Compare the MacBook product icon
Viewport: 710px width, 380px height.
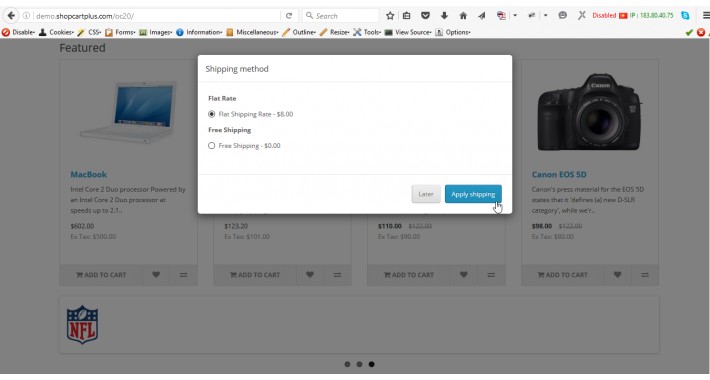coord(183,274)
